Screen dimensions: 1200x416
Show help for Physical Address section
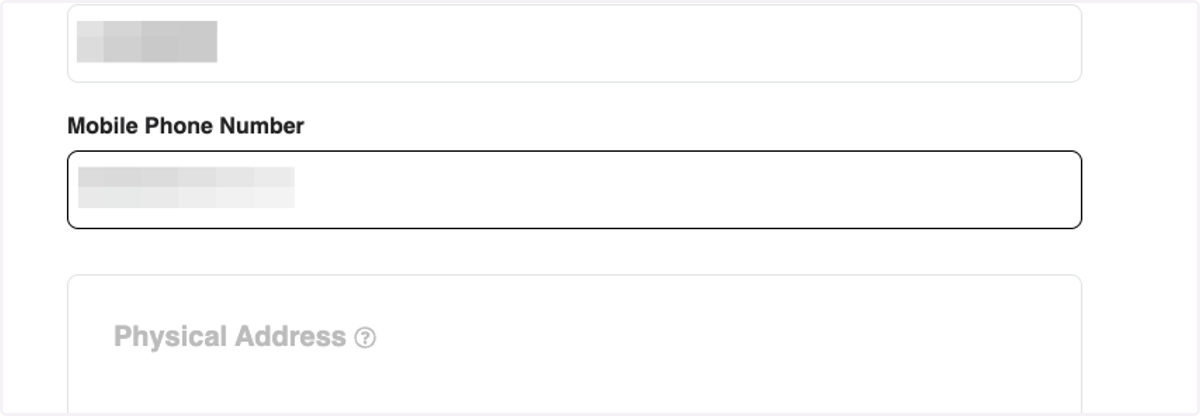point(366,338)
